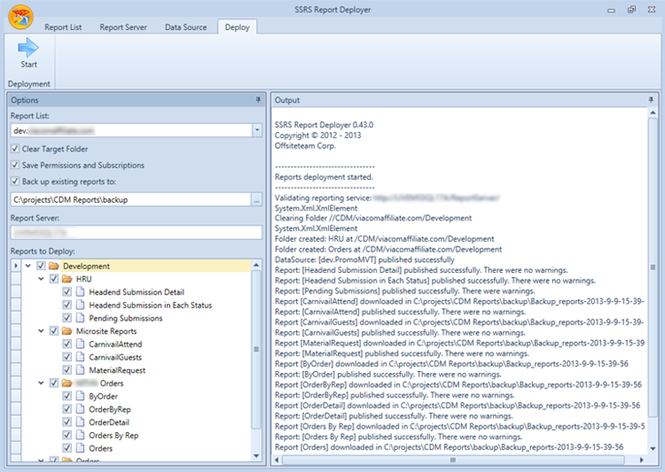Click the document icon beside the Orders report
Screen dimensions: 665x472
click(80, 448)
